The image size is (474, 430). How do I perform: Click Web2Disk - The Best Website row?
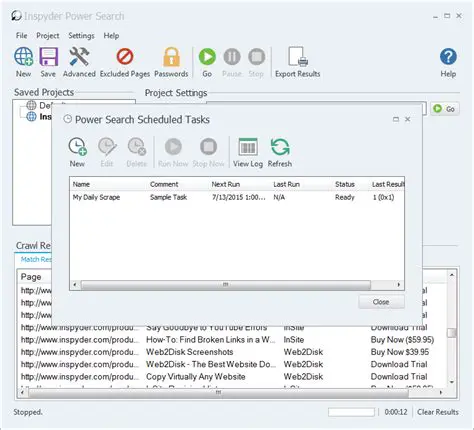pyautogui.click(x=232, y=364)
